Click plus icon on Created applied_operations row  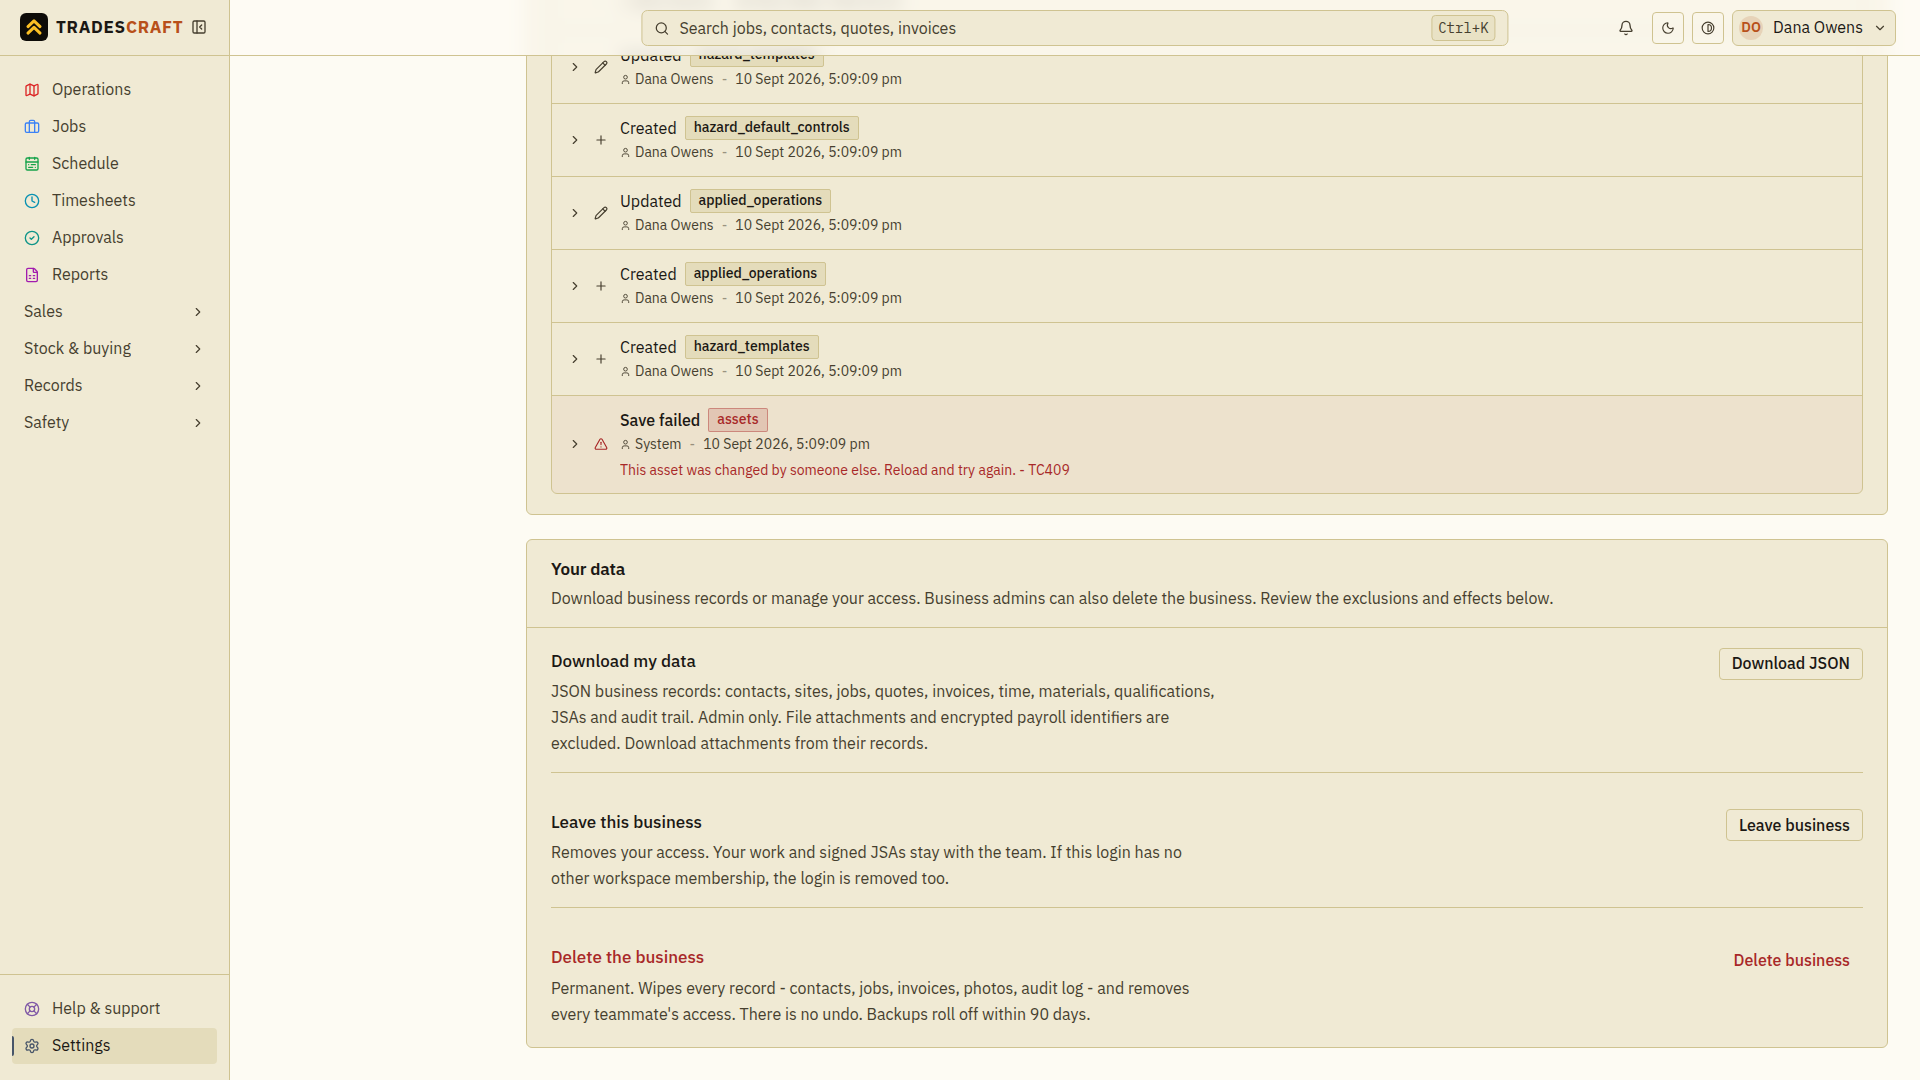click(x=601, y=286)
